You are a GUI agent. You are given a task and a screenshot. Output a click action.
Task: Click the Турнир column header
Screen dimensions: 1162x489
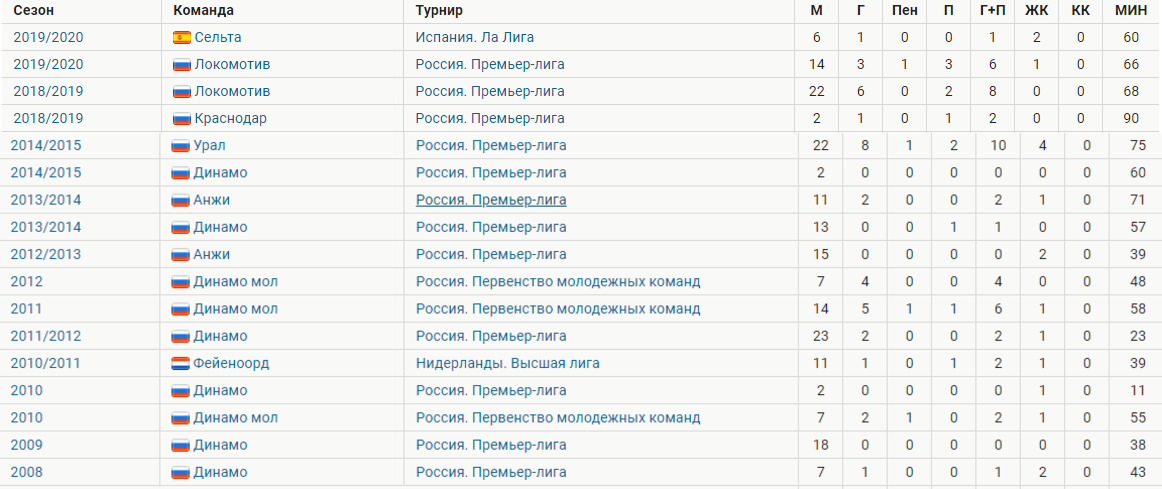pos(439,10)
